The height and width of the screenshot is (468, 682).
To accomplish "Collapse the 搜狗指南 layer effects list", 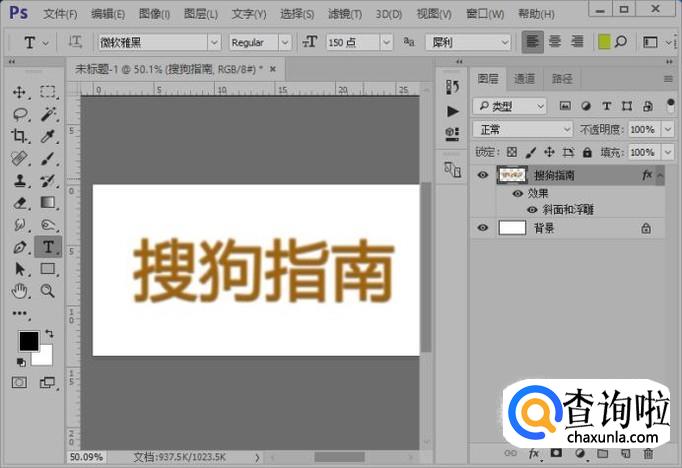I will [660, 175].
